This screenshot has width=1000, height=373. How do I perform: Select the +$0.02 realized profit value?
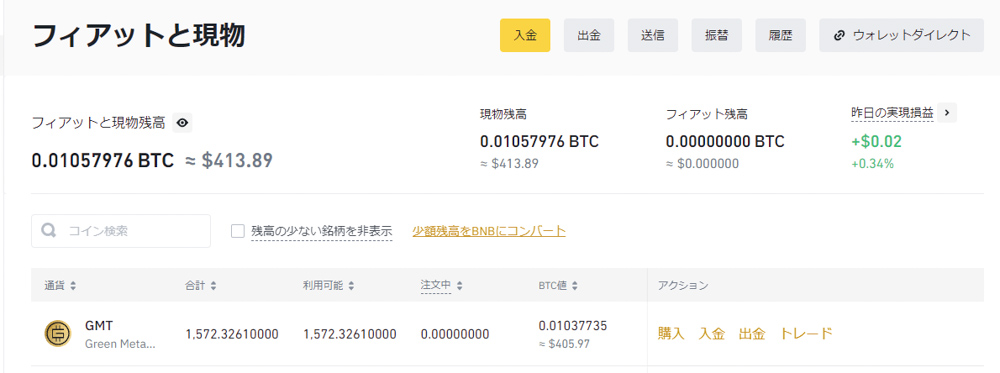[876, 142]
